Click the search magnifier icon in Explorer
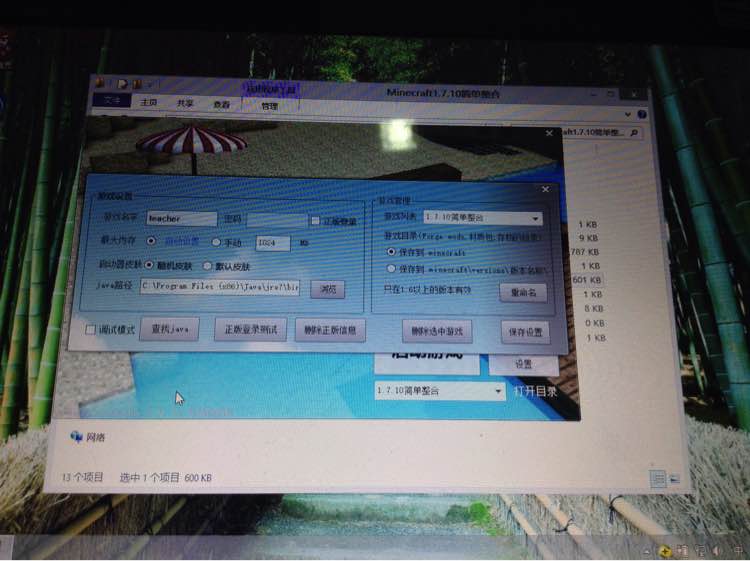This screenshot has height=561, width=750. pos(634,132)
